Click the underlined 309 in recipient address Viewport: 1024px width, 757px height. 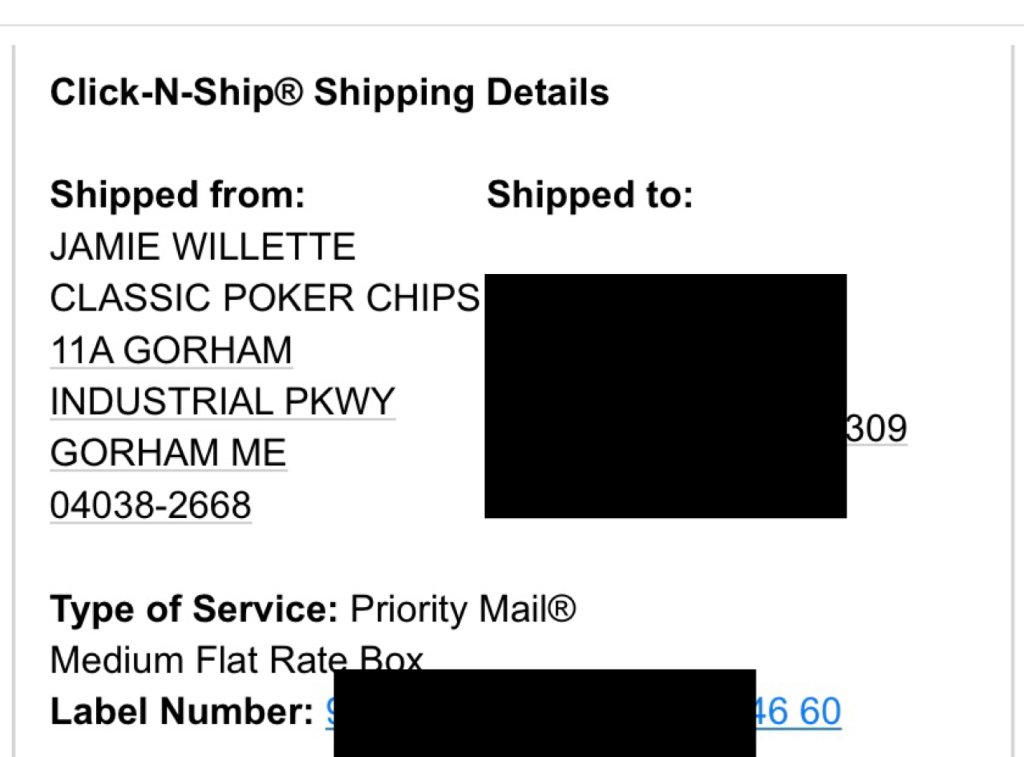tap(877, 429)
